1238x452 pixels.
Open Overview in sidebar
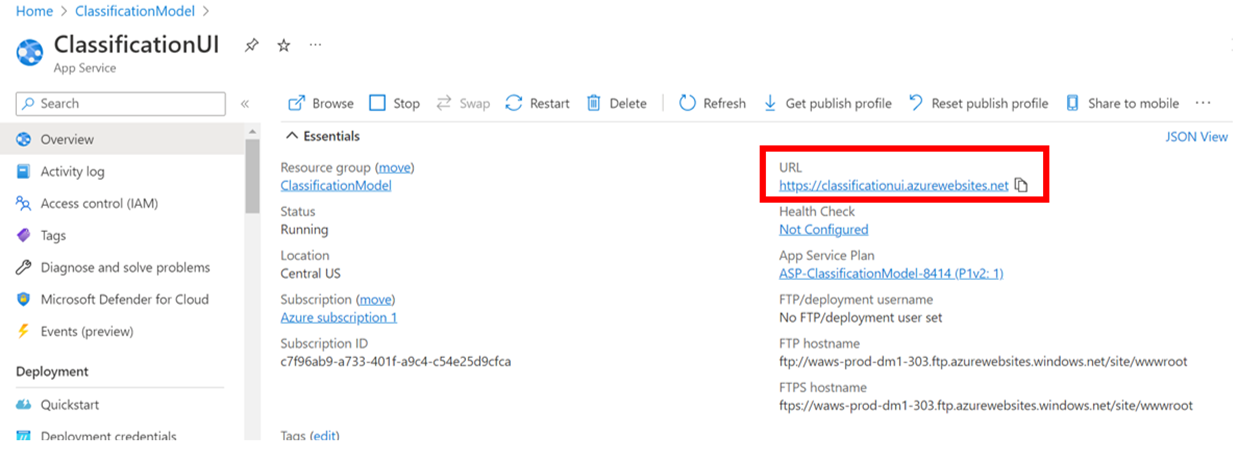(122, 139)
